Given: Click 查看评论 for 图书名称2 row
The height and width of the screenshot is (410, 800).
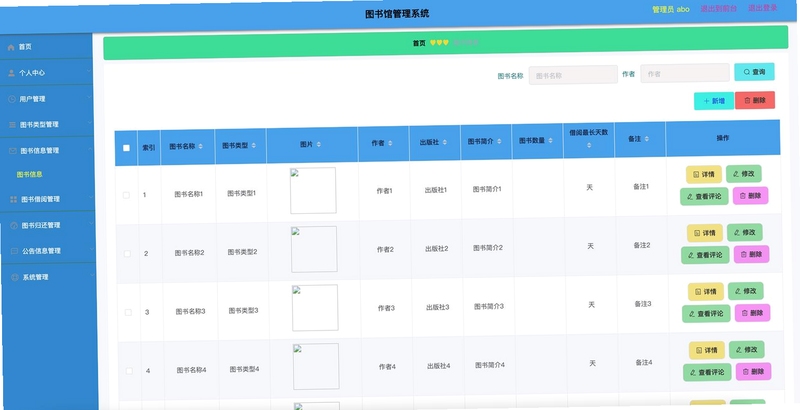Looking at the screenshot, I should [x=705, y=255].
